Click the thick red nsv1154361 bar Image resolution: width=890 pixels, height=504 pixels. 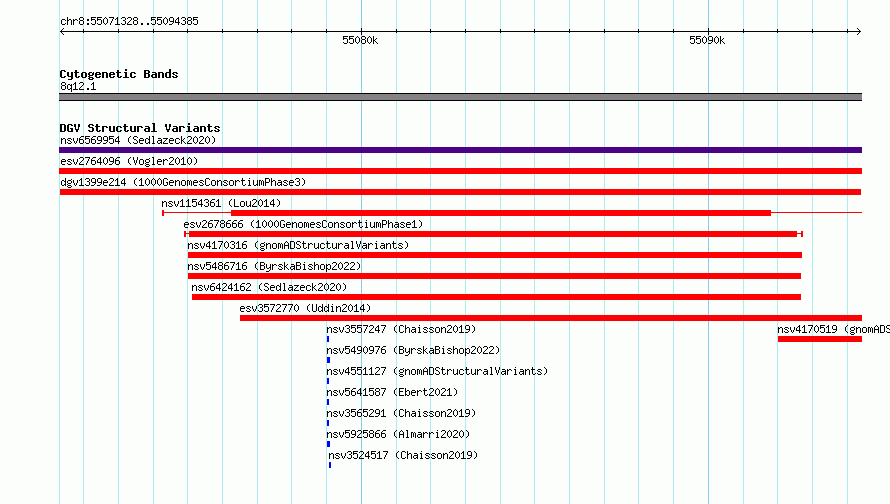pyautogui.click(x=501, y=213)
